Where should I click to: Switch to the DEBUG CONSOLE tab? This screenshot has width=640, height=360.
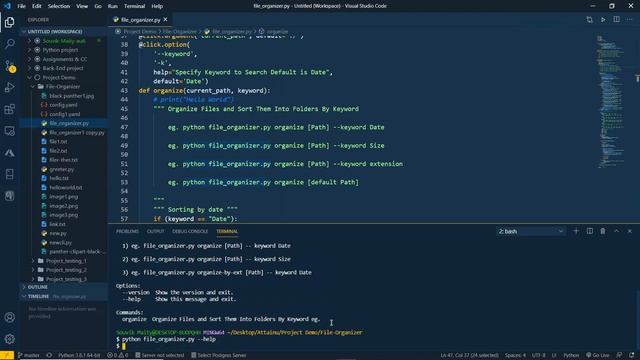tap(190, 231)
